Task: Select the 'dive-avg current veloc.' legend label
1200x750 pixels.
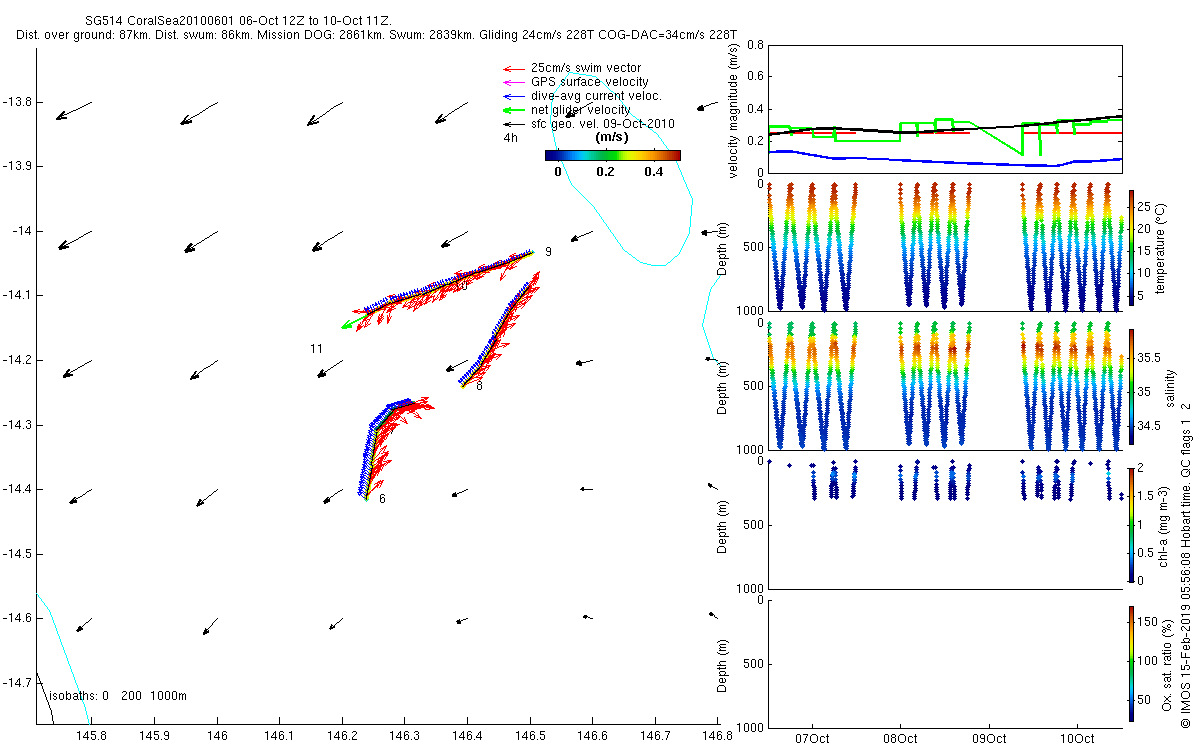Action: coord(596,96)
